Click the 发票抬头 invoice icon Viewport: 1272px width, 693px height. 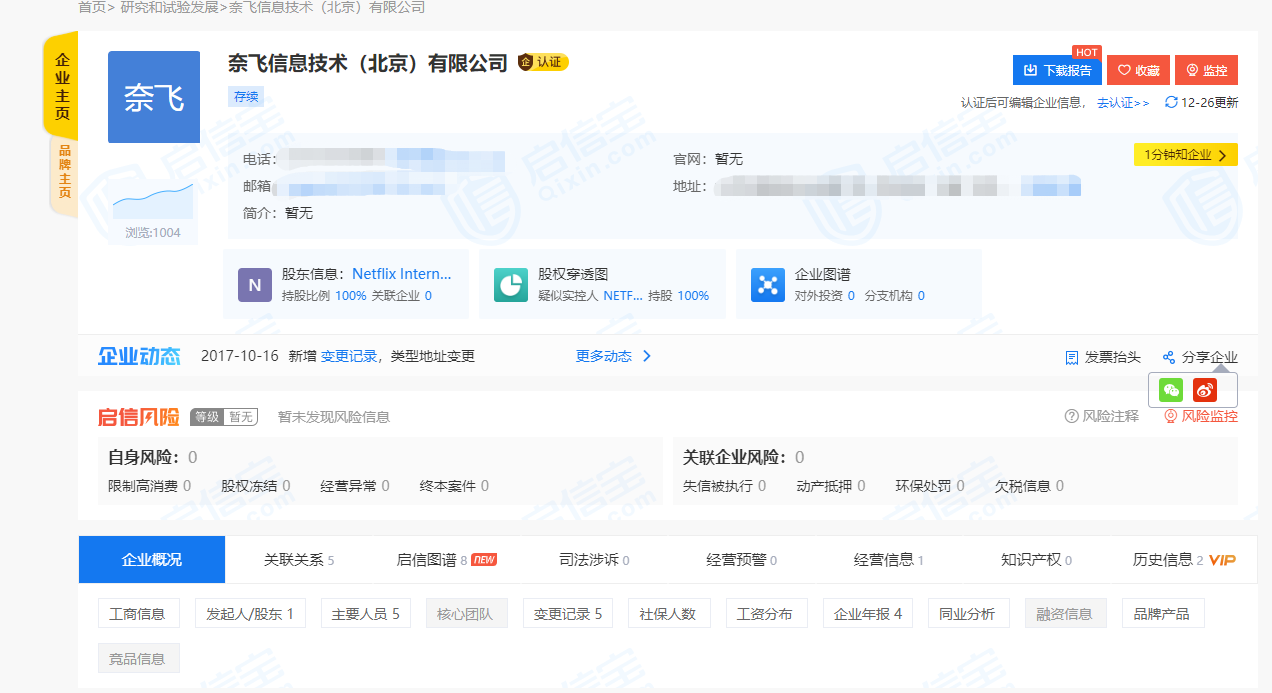click(1072, 357)
